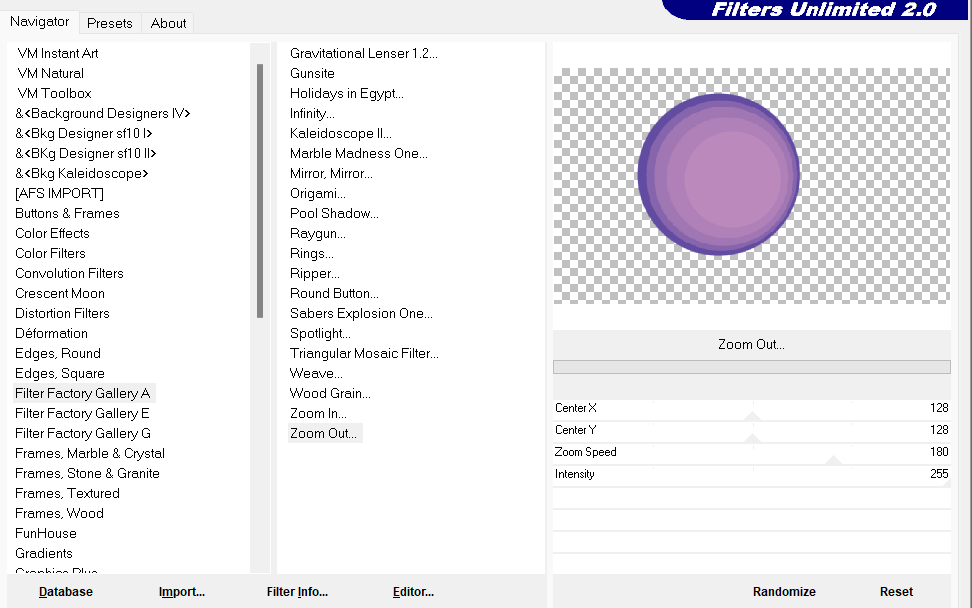The height and width of the screenshot is (608, 972).
Task: Select the Navigator tab
Action: (x=40, y=21)
